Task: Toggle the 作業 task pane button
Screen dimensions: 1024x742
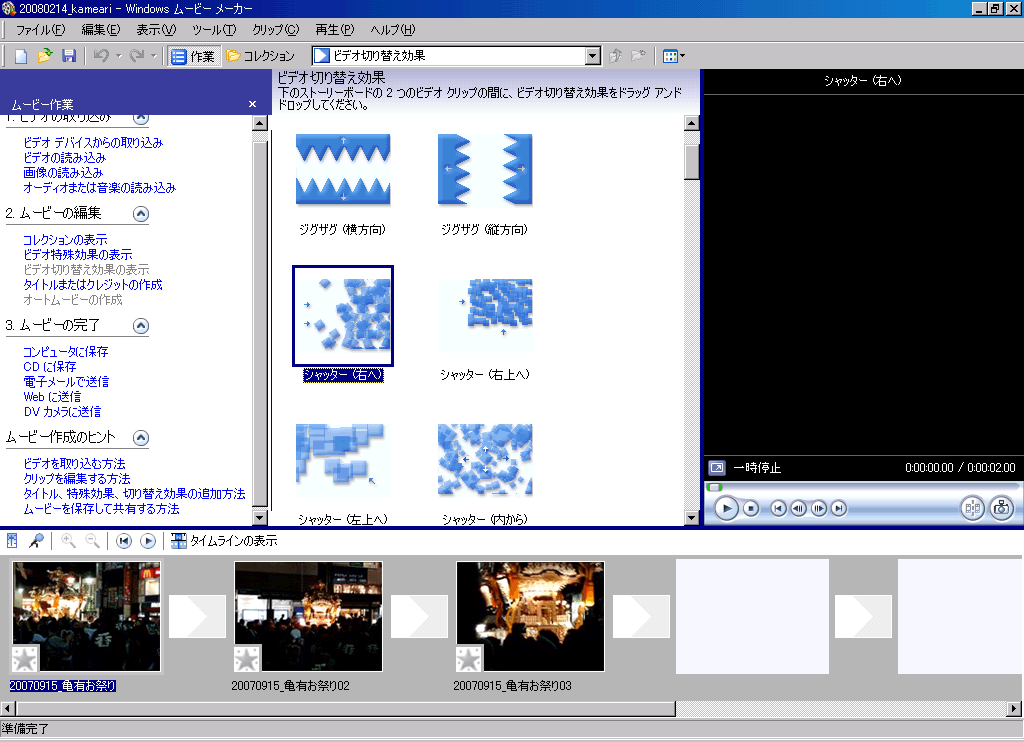Action: [192, 56]
